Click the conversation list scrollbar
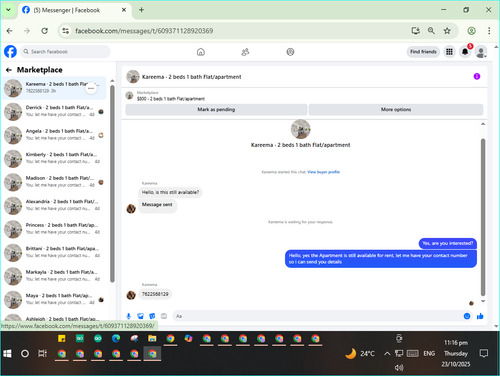The width and height of the screenshot is (500, 376). click(x=112, y=183)
